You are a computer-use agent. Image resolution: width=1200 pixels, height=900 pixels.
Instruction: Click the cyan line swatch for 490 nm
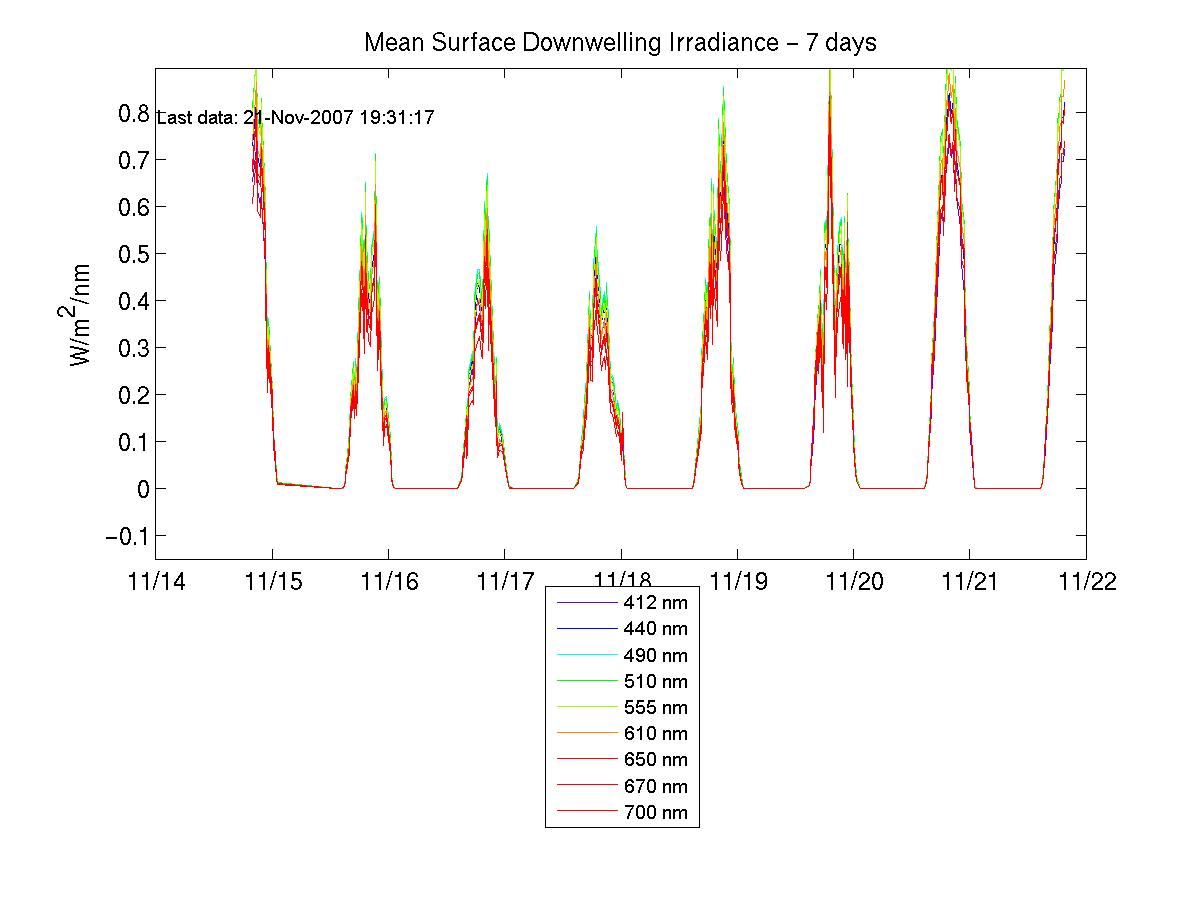pos(582,655)
